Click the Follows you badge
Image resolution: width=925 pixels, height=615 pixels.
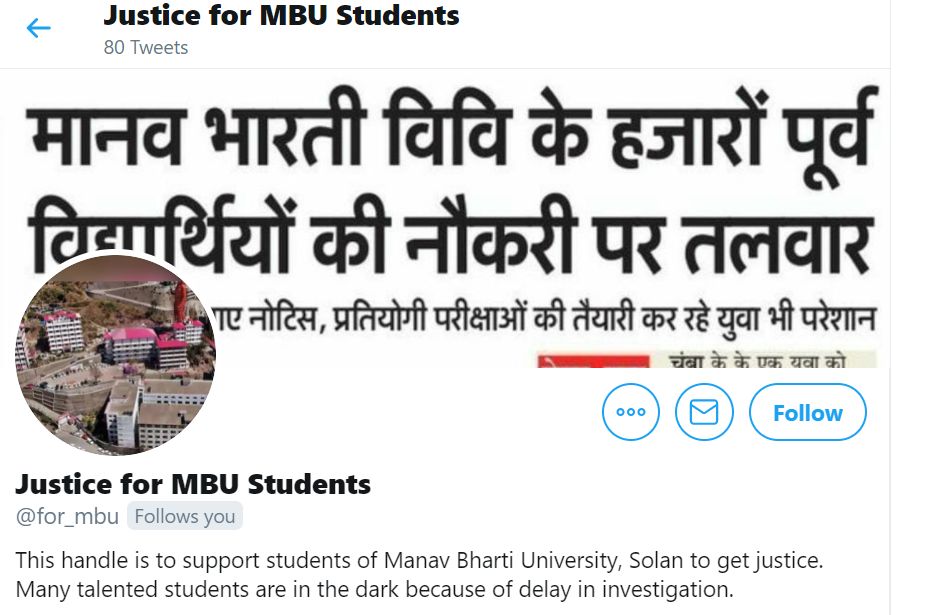(185, 516)
